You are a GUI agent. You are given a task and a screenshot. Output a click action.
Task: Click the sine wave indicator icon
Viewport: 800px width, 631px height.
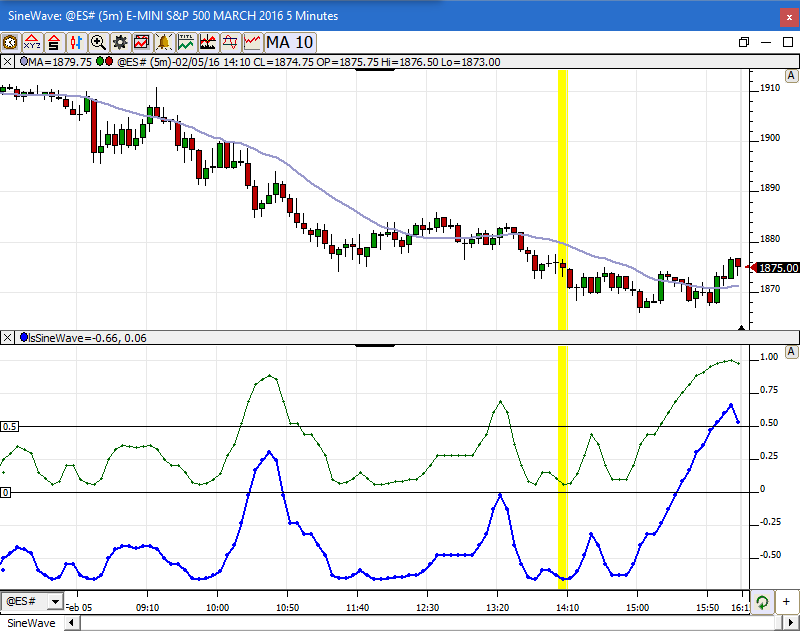point(230,42)
